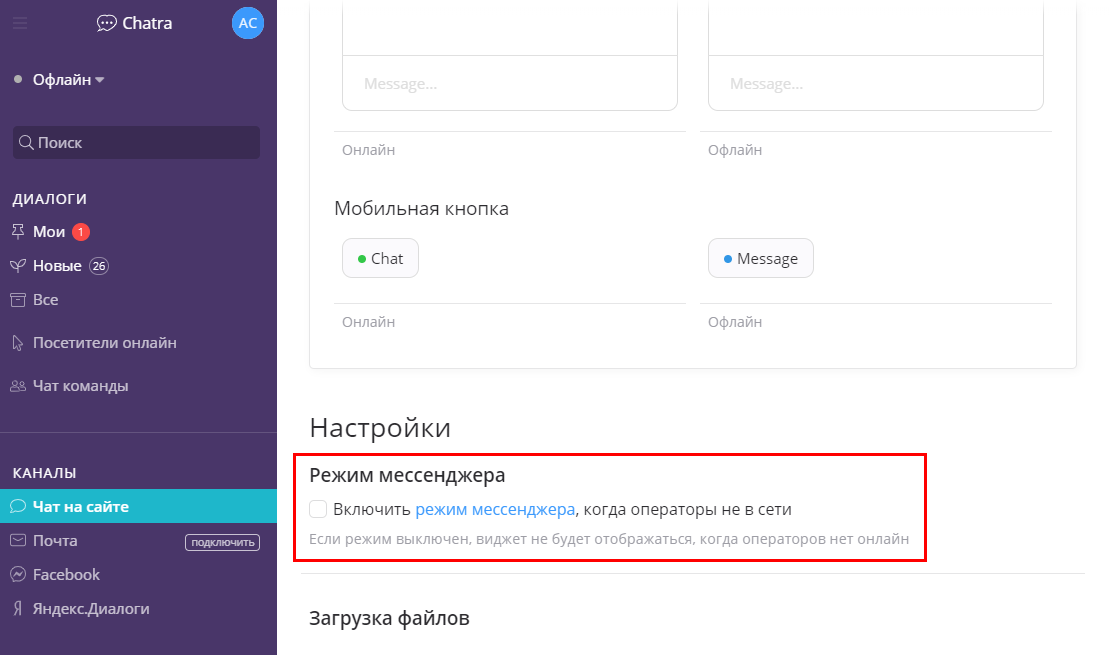This screenshot has width=1109, height=655.
Task: Click the search magnifier icon
Action: tap(26, 143)
